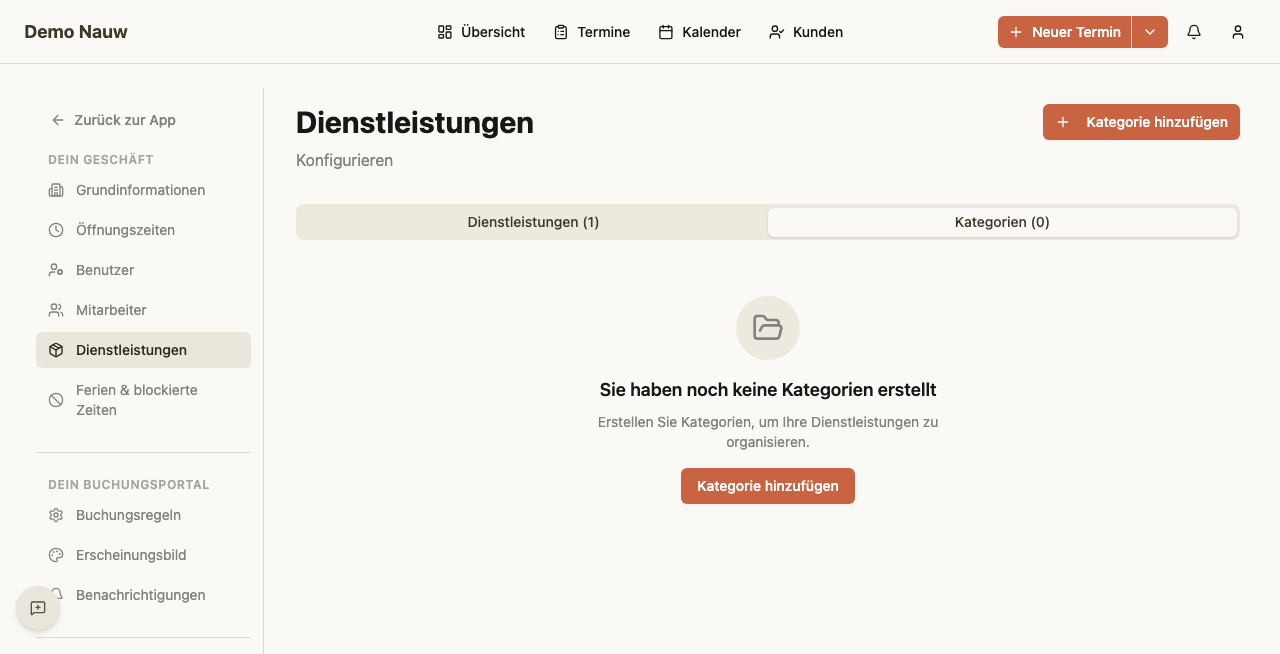The width and height of the screenshot is (1280, 654).
Task: Select the Kategorien (0) tab
Action: tap(1002, 222)
